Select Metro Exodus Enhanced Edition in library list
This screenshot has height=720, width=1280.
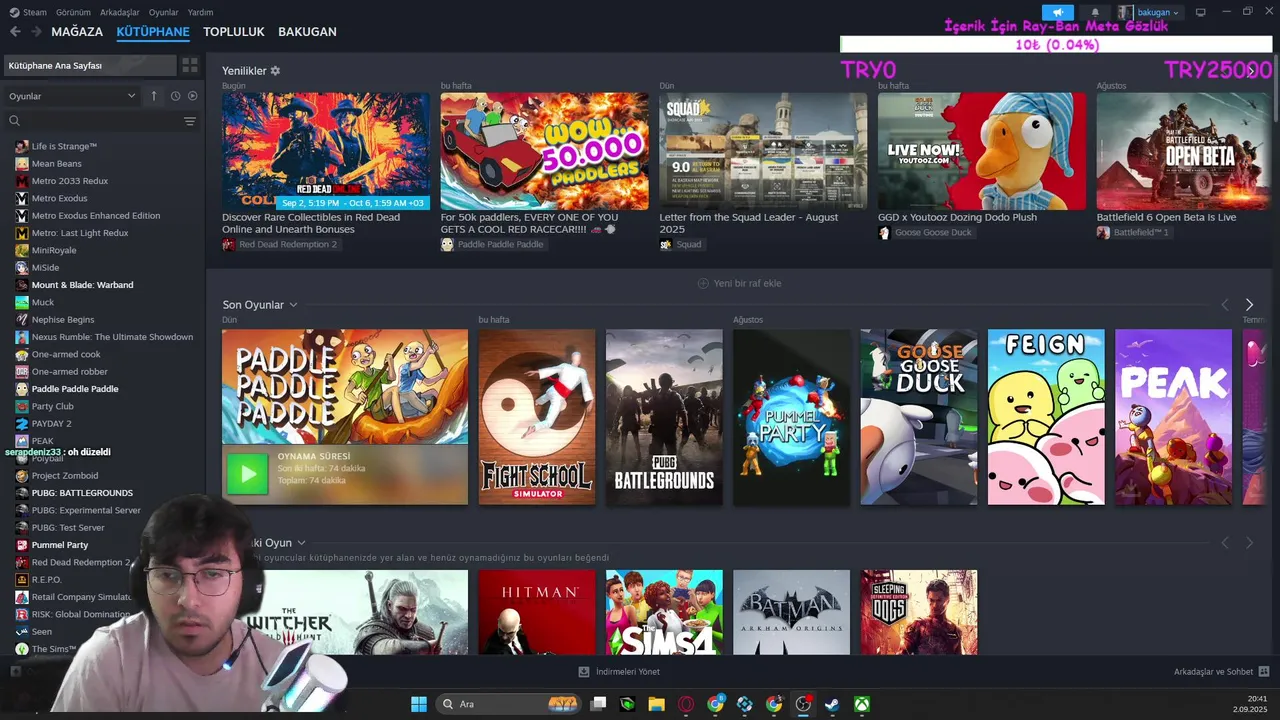click(x=96, y=216)
